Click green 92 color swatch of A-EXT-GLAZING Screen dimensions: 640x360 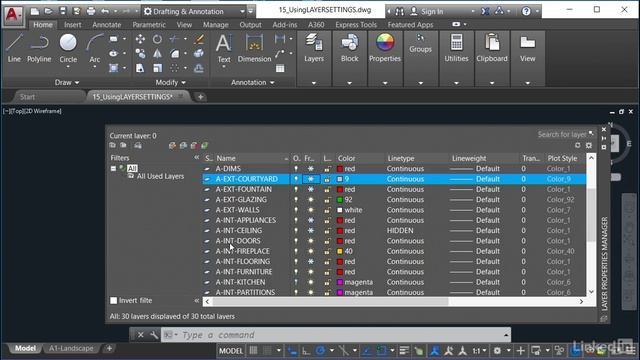click(340, 200)
